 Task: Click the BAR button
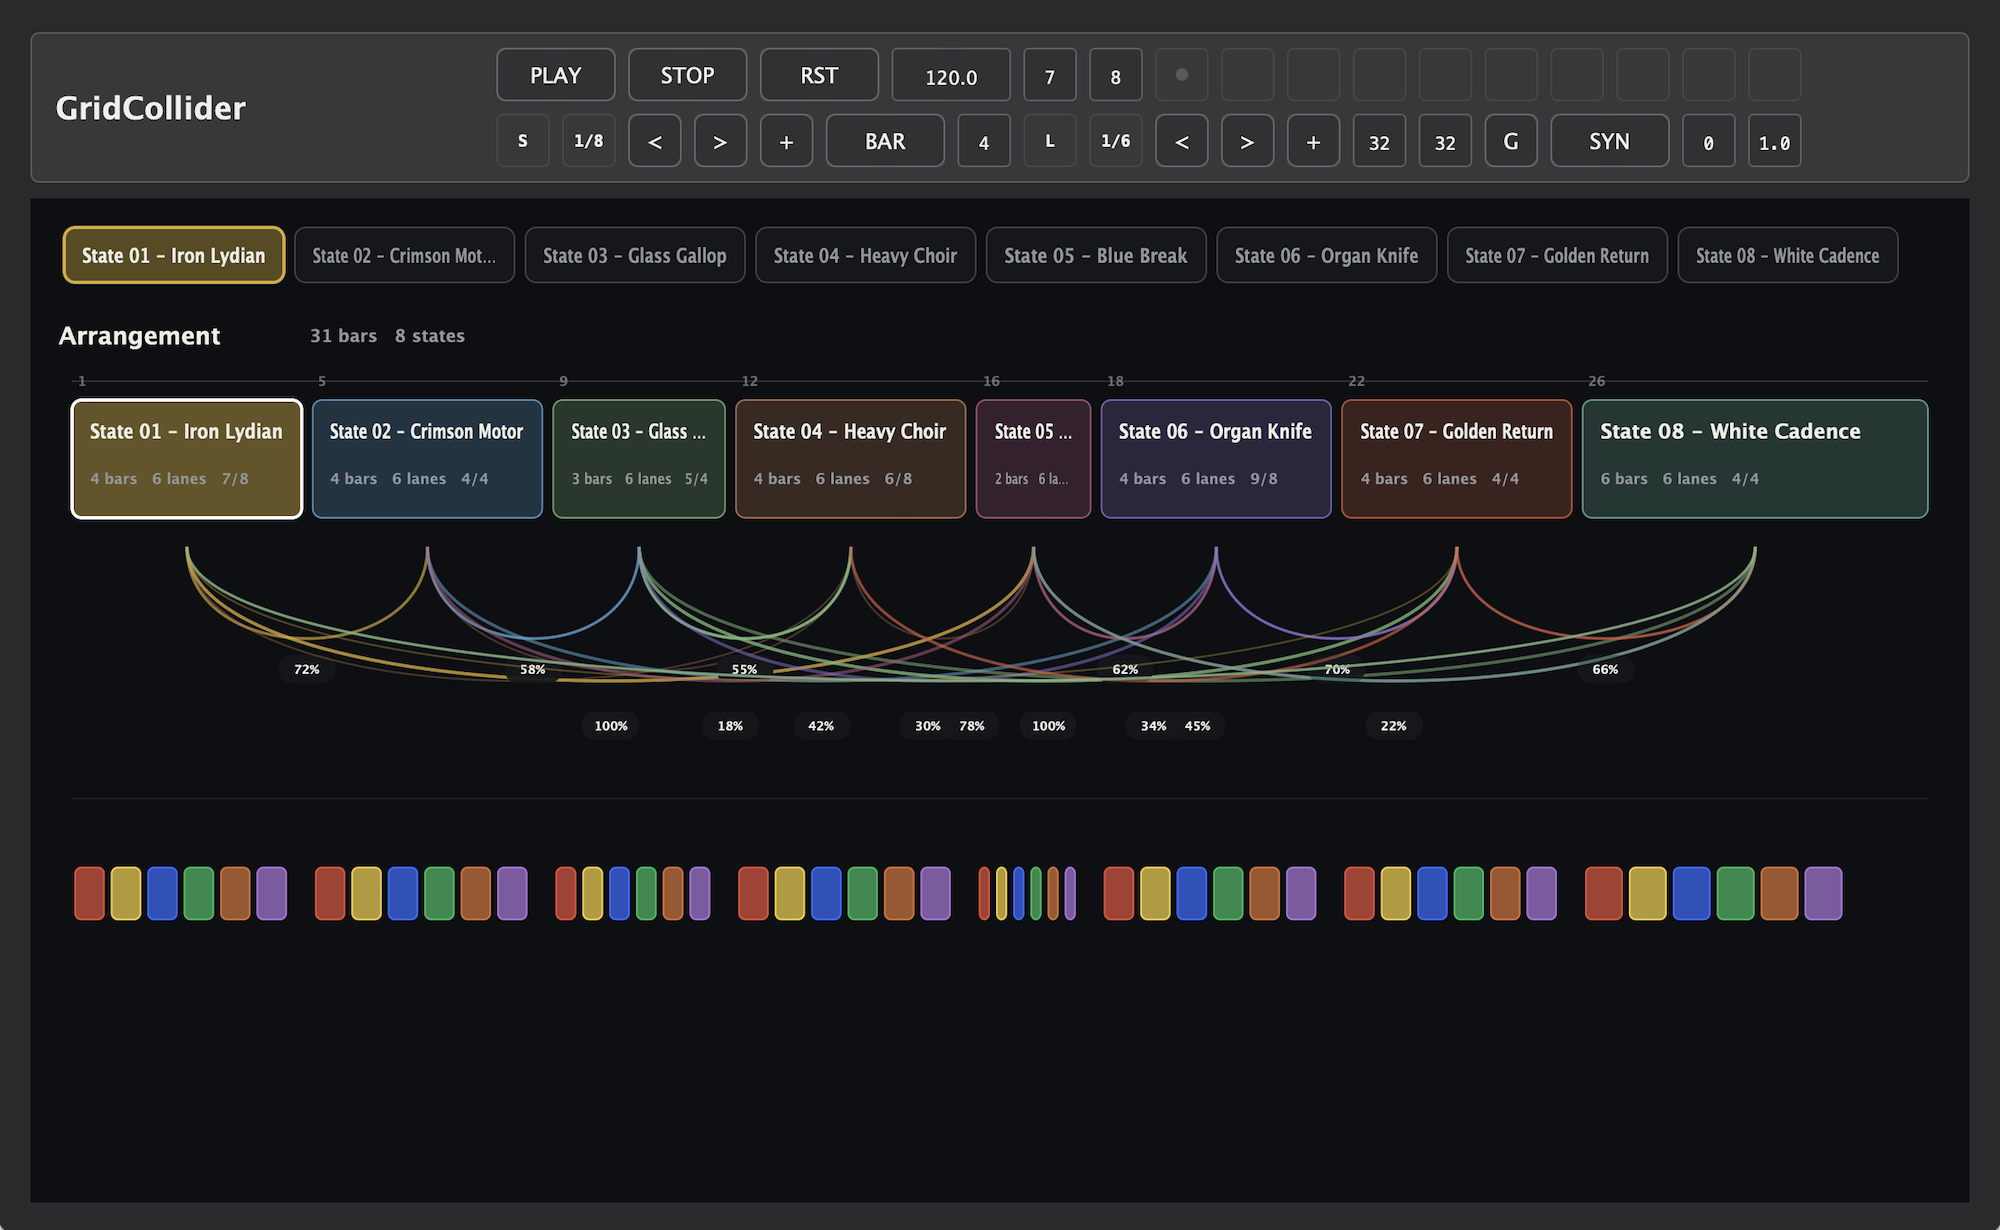click(885, 141)
